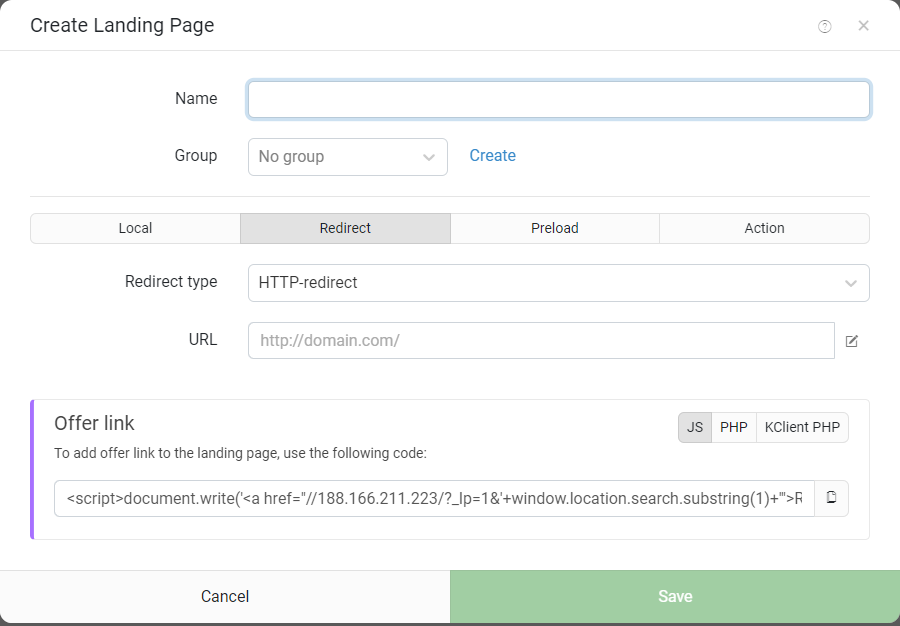Click the URL field label
The image size is (900, 626).
click(203, 340)
